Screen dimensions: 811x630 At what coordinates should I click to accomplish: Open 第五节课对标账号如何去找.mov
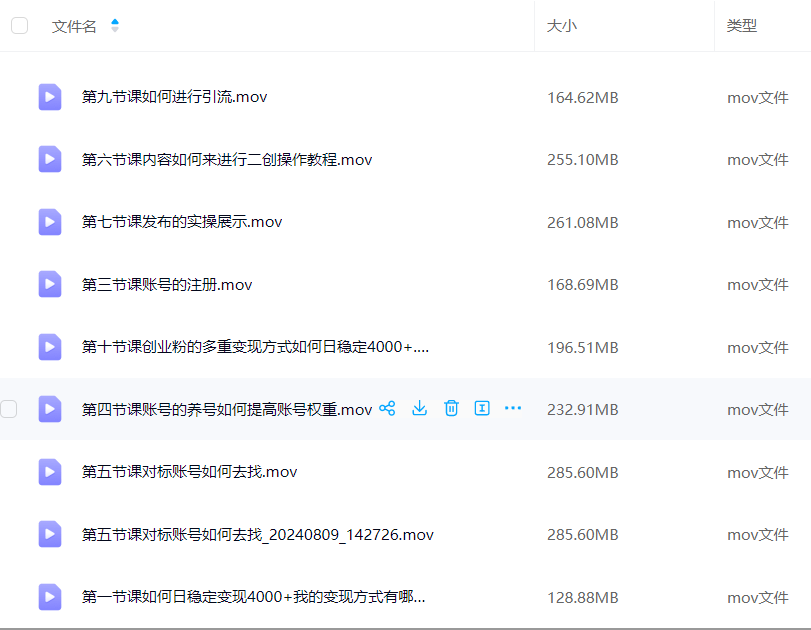tap(189, 472)
